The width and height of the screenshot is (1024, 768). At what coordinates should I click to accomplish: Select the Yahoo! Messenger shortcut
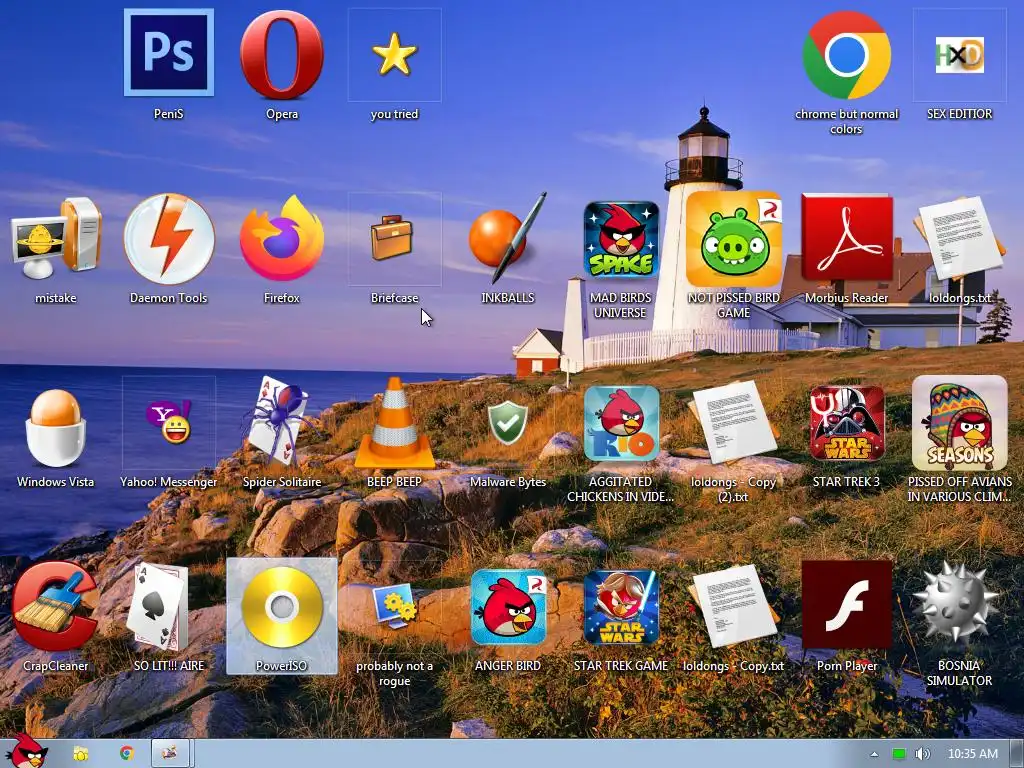(168, 423)
